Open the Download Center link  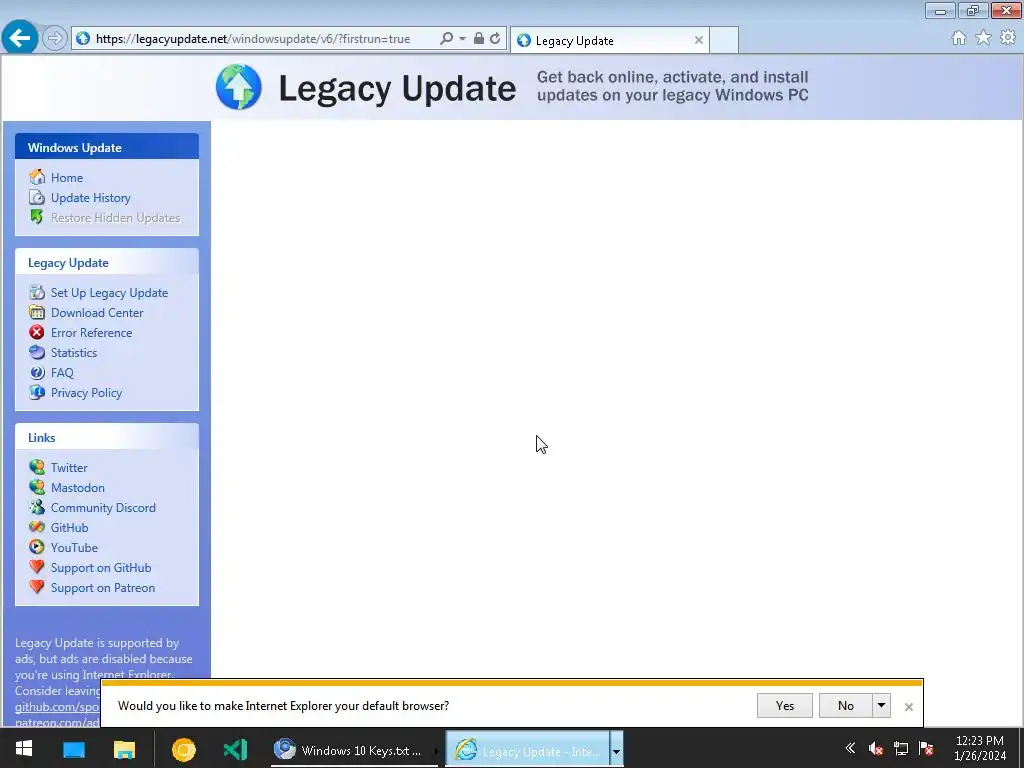97,313
